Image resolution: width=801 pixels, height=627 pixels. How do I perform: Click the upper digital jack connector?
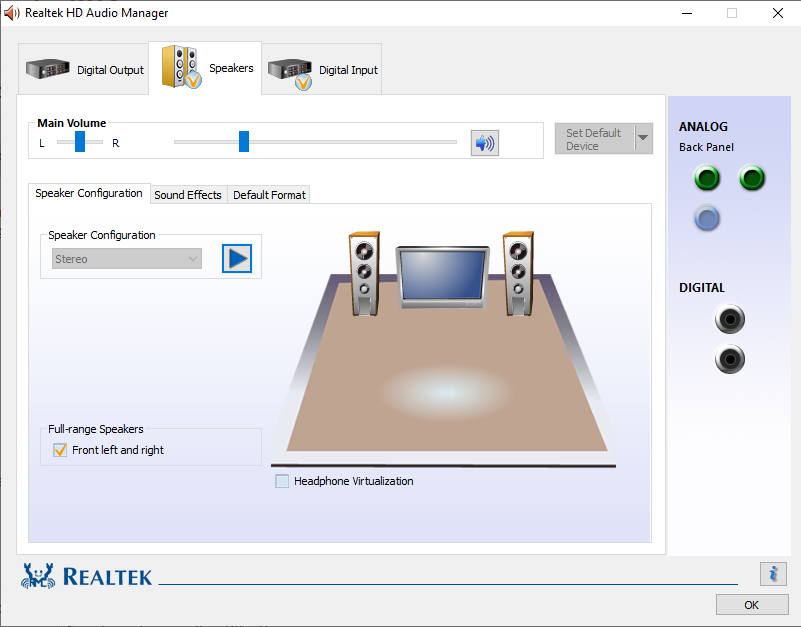[x=730, y=319]
